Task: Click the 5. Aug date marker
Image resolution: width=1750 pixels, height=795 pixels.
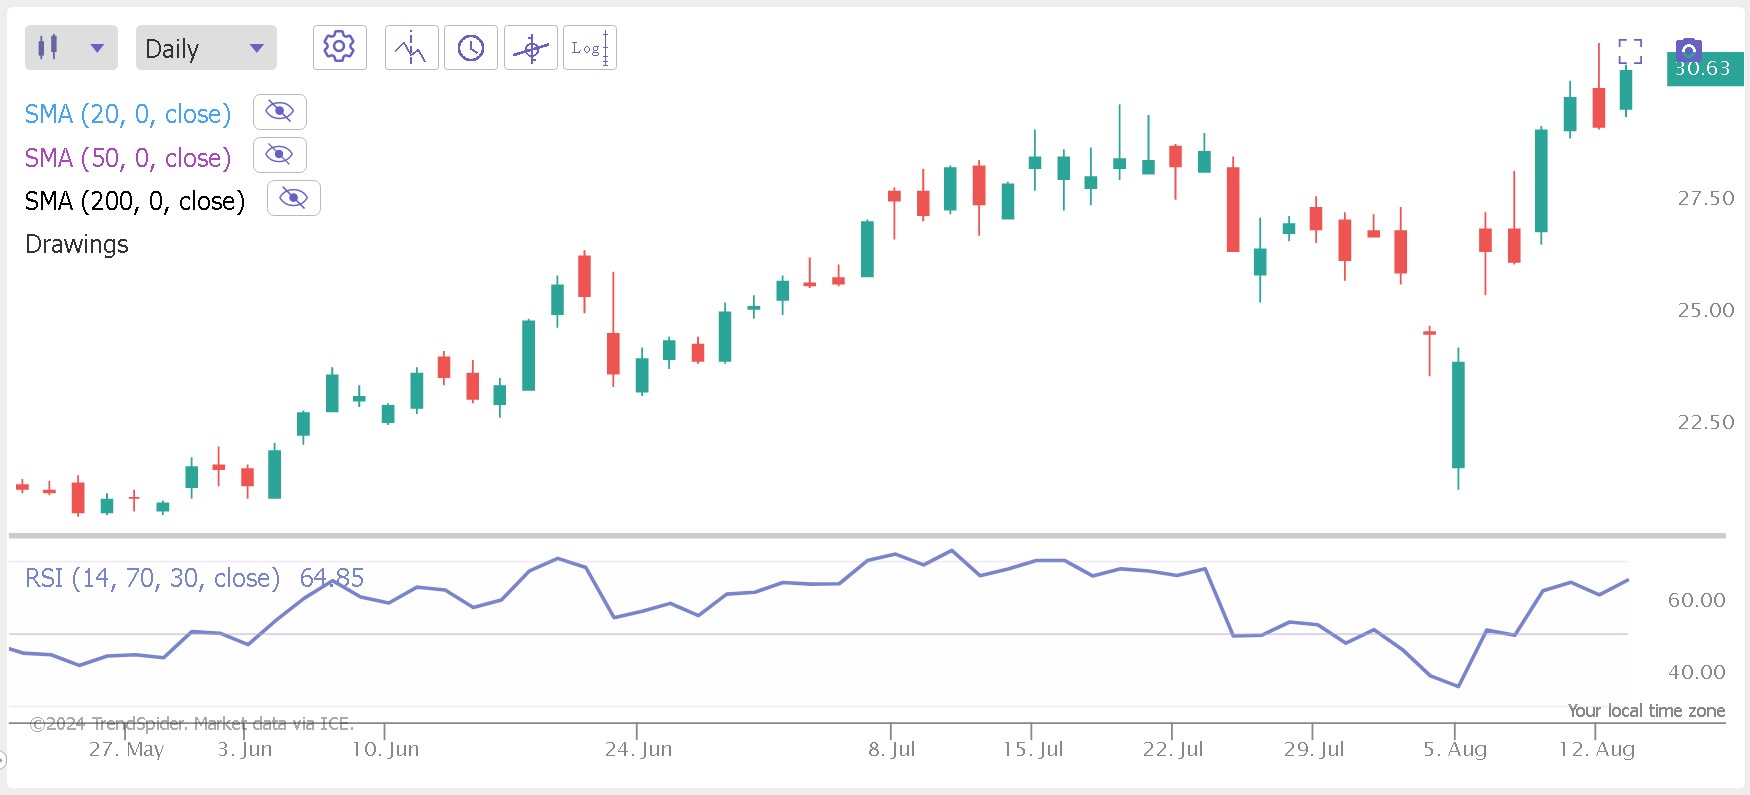Action: coord(1455,749)
